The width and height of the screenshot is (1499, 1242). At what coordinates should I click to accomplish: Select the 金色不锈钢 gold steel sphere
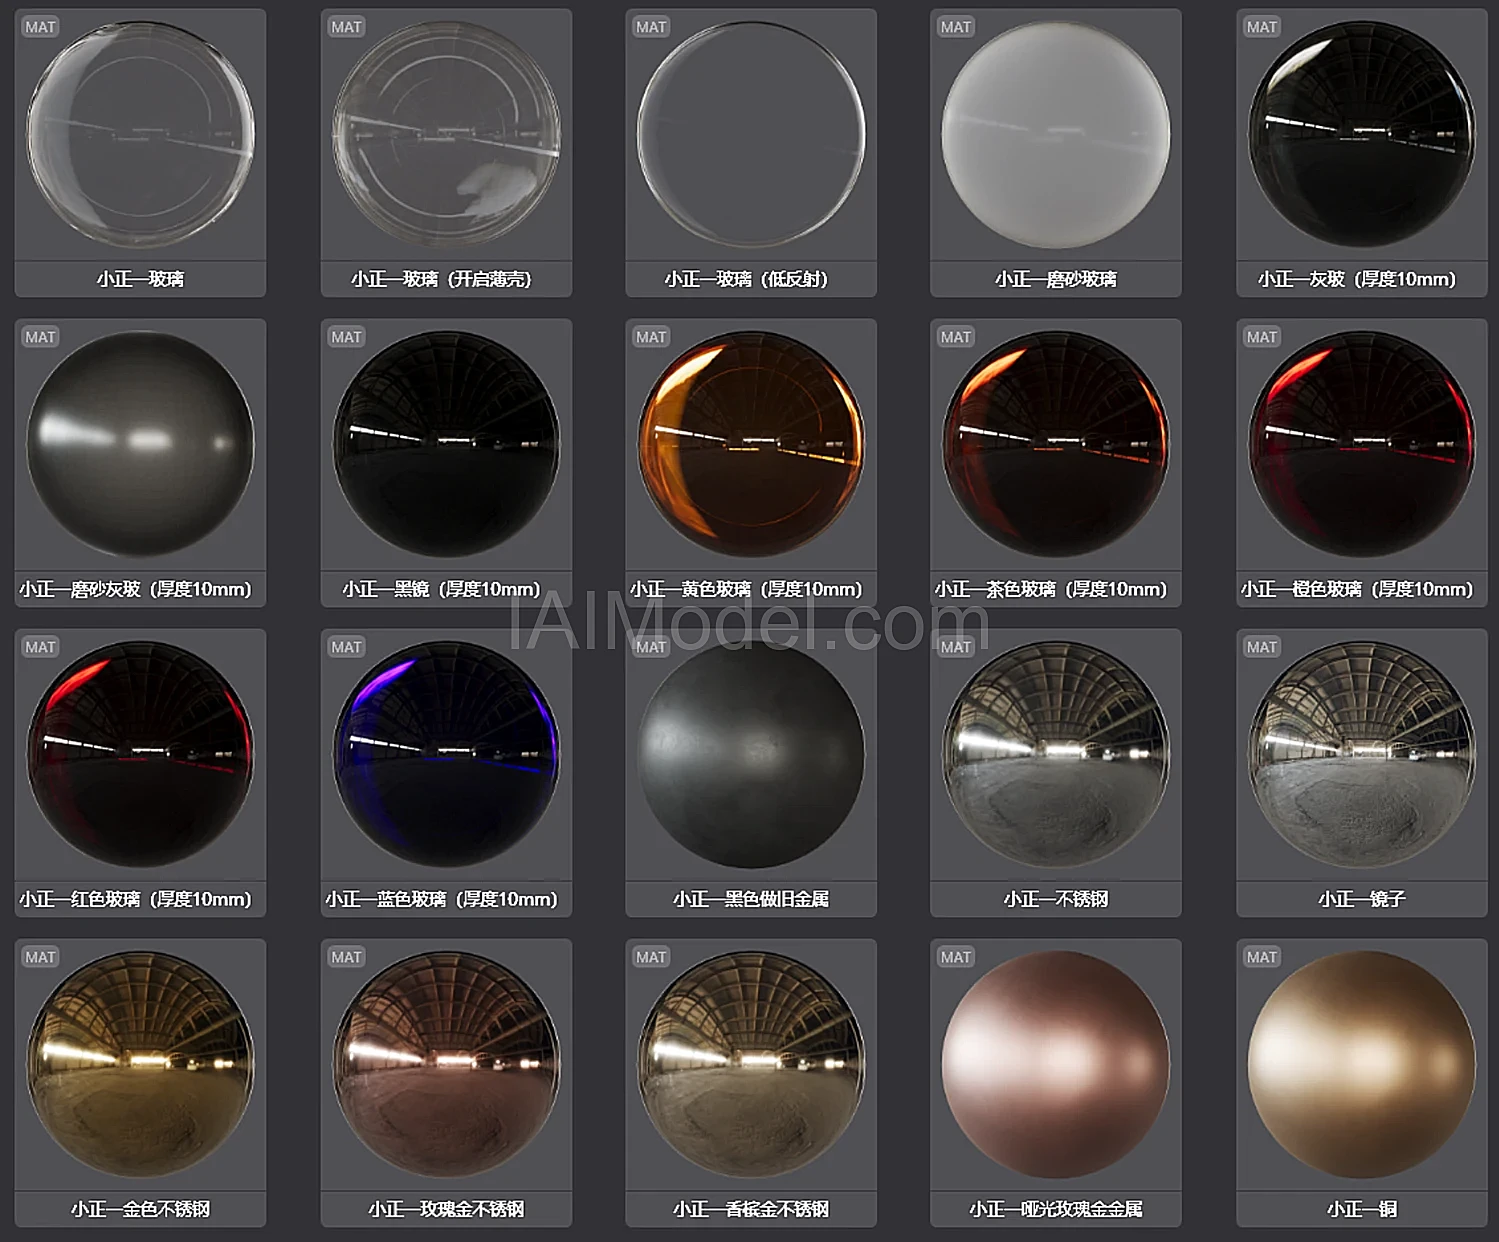pos(140,1065)
